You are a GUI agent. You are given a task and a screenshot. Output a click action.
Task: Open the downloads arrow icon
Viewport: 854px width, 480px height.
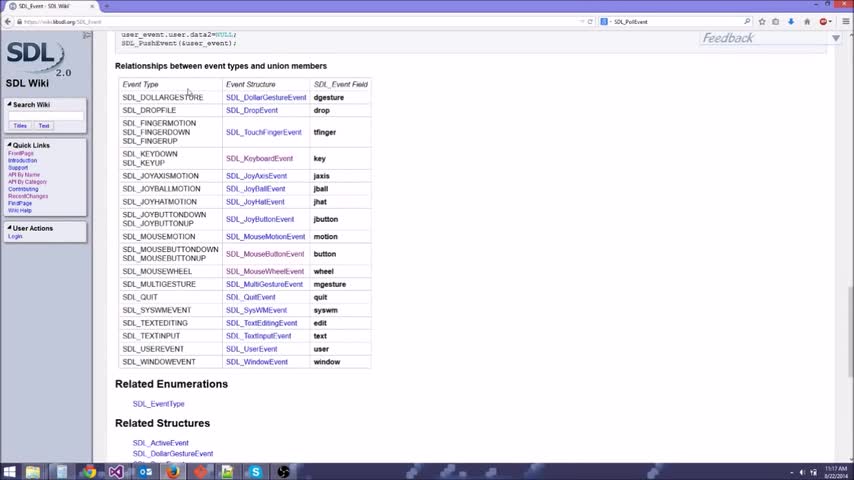pos(791,22)
